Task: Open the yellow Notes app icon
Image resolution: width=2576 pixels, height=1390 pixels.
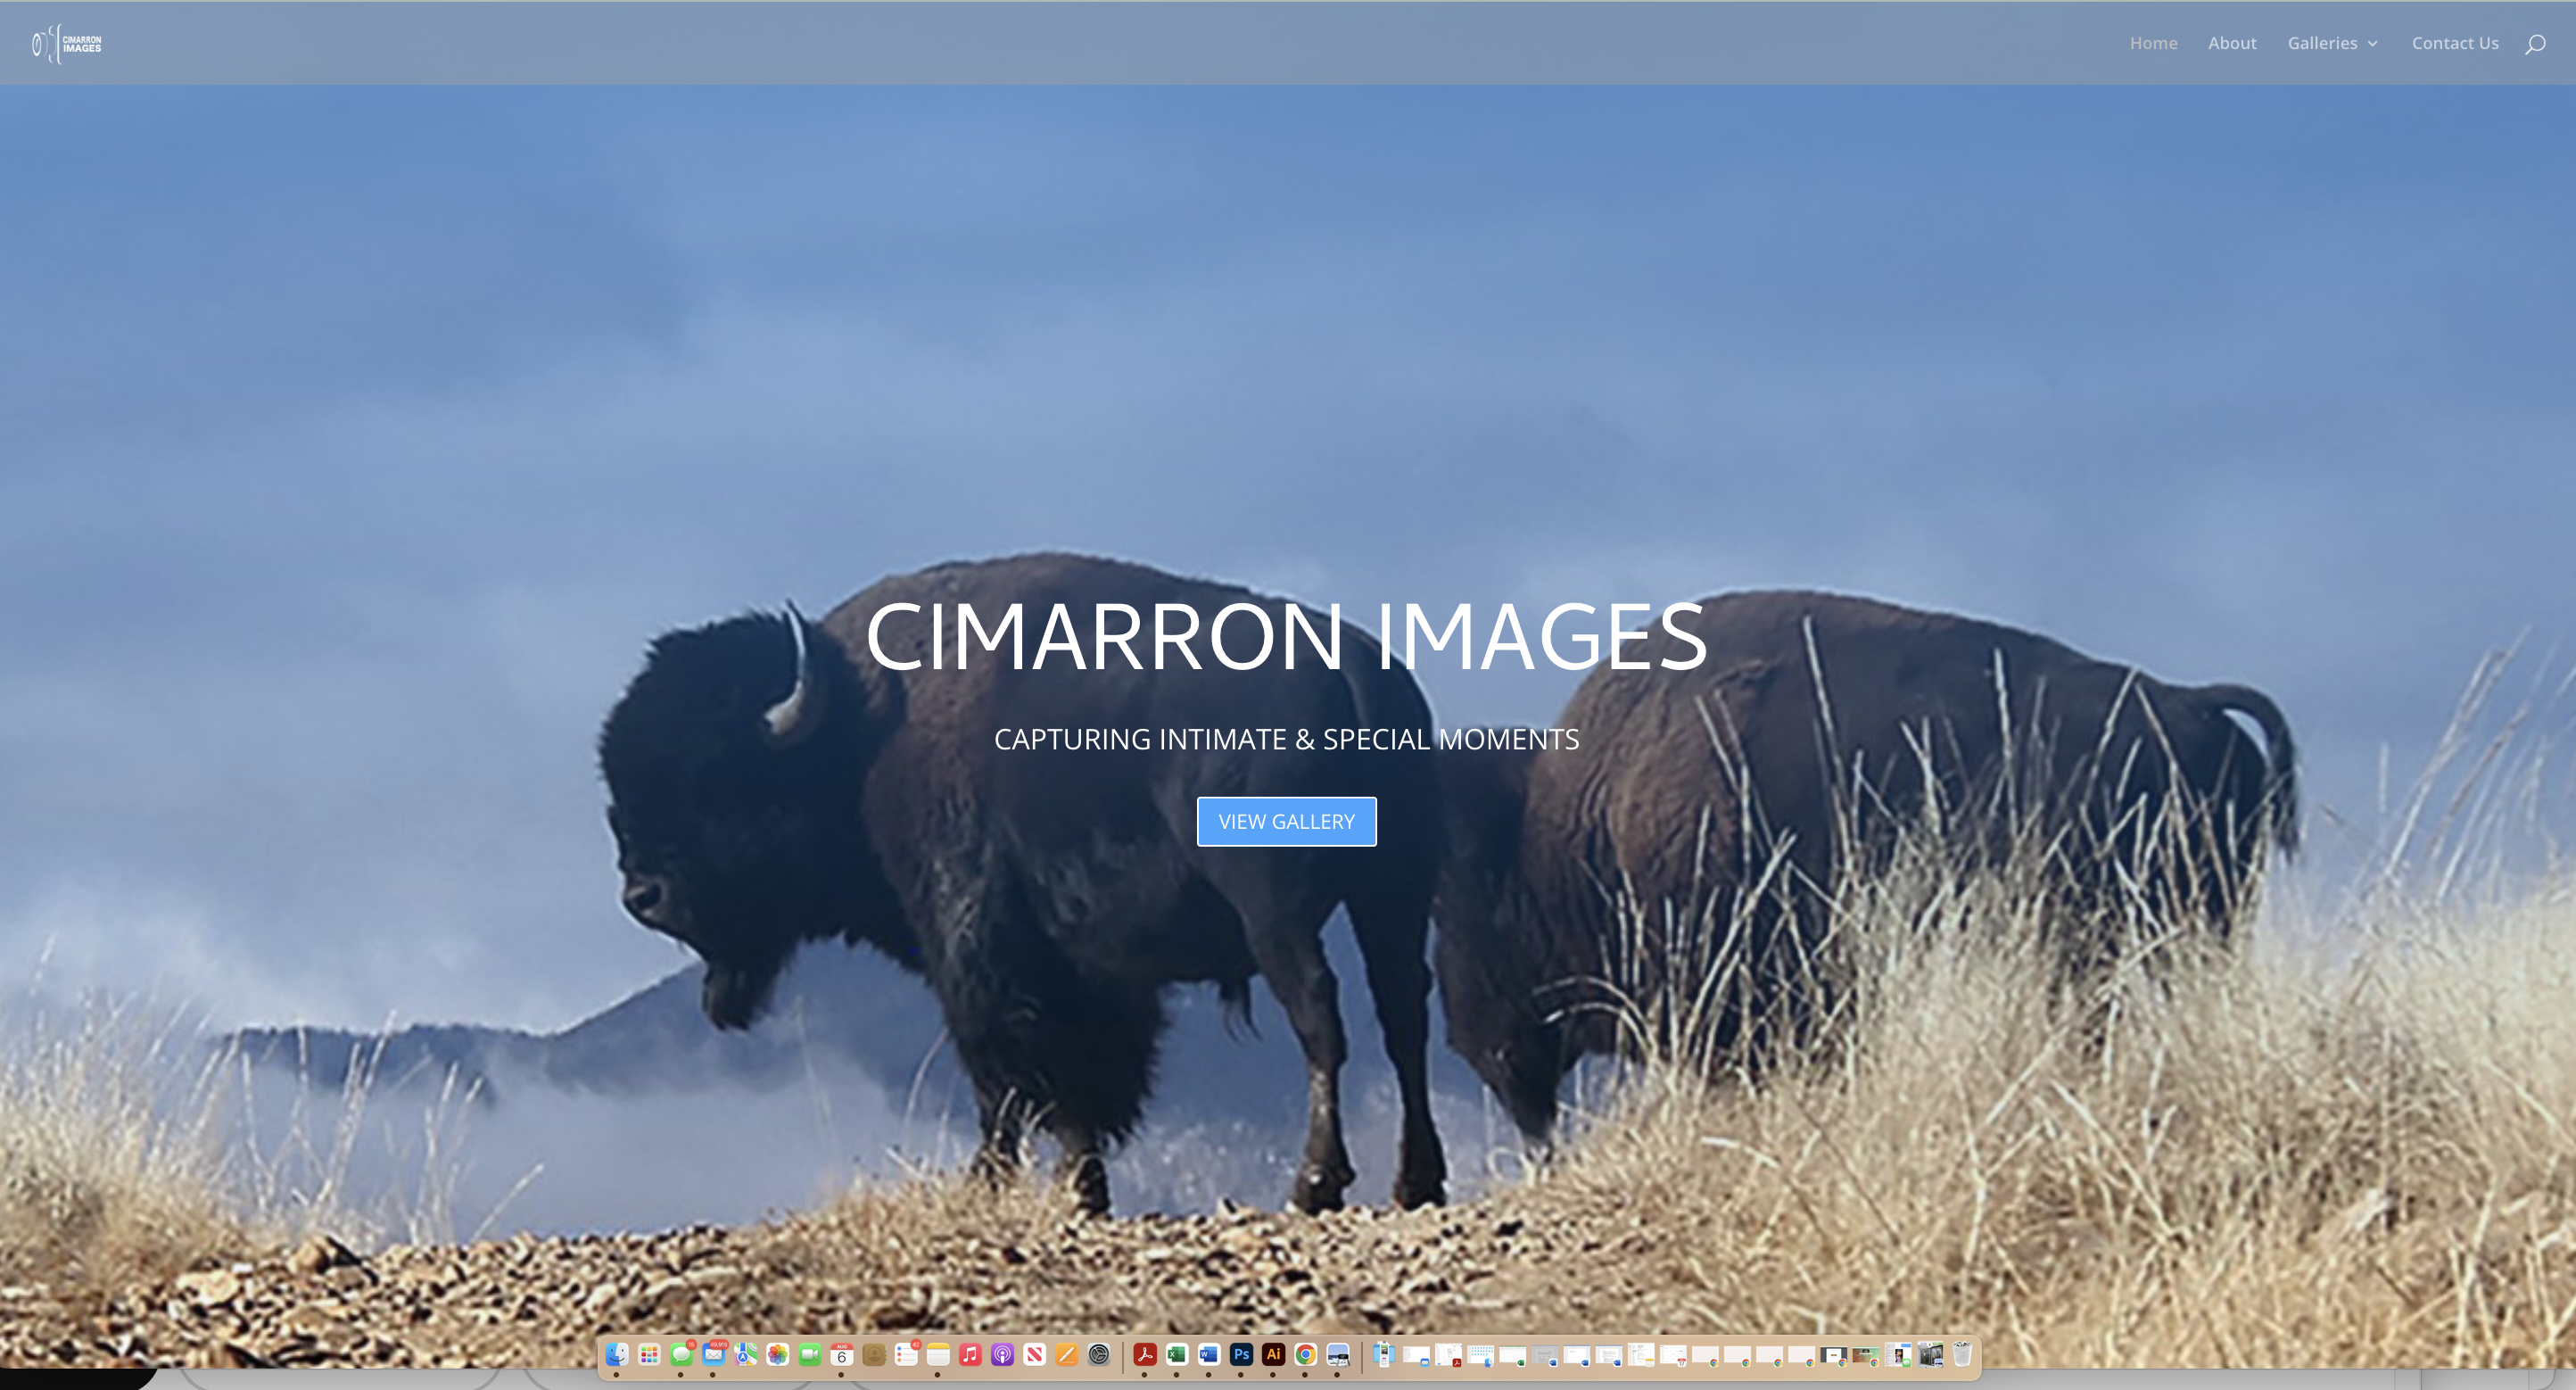Action: coord(938,1354)
